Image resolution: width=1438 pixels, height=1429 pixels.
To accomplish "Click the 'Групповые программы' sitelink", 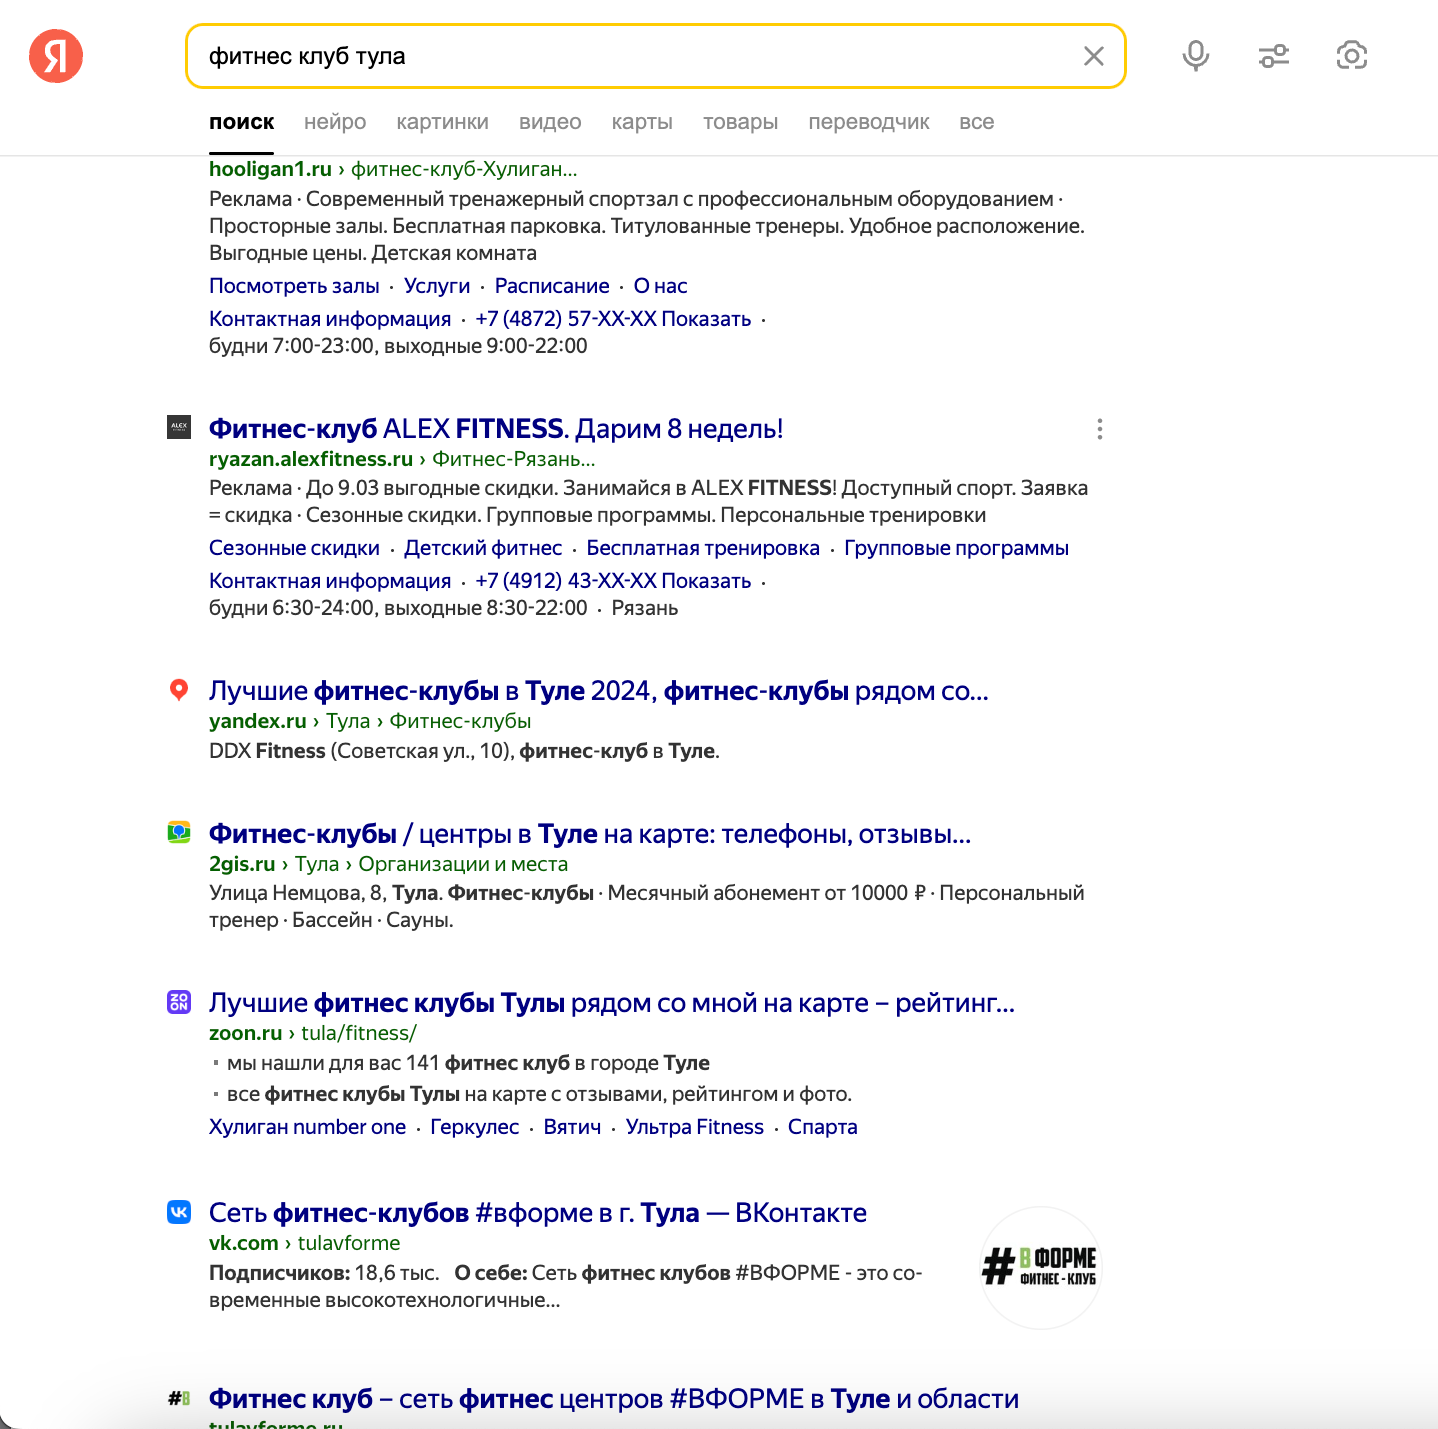I will point(956,548).
